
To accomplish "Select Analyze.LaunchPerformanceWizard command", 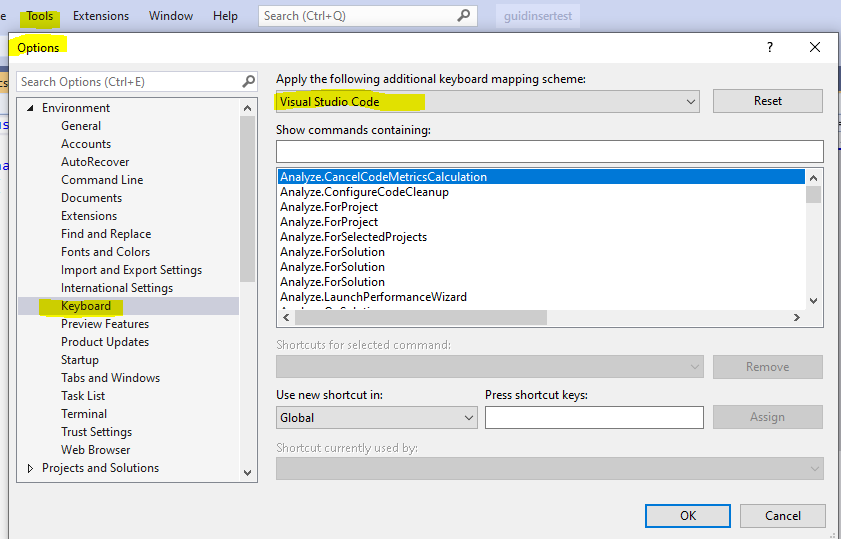I will point(541,297).
